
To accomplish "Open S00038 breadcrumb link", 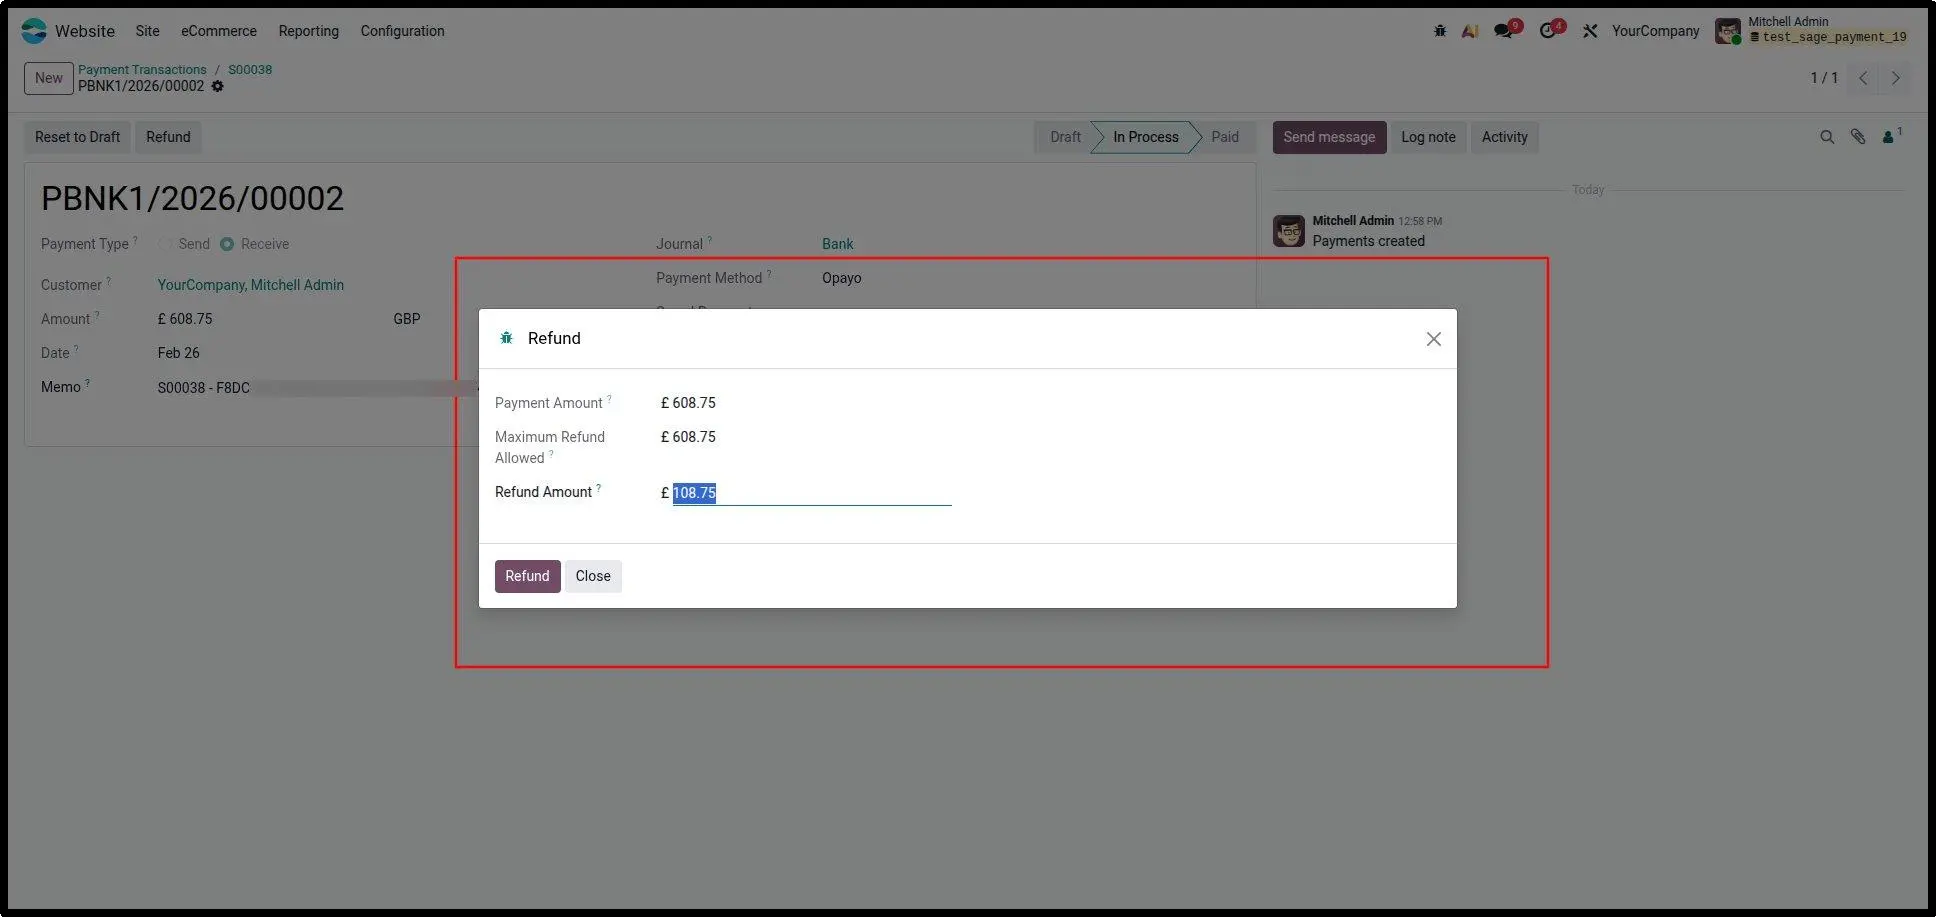I will (250, 70).
